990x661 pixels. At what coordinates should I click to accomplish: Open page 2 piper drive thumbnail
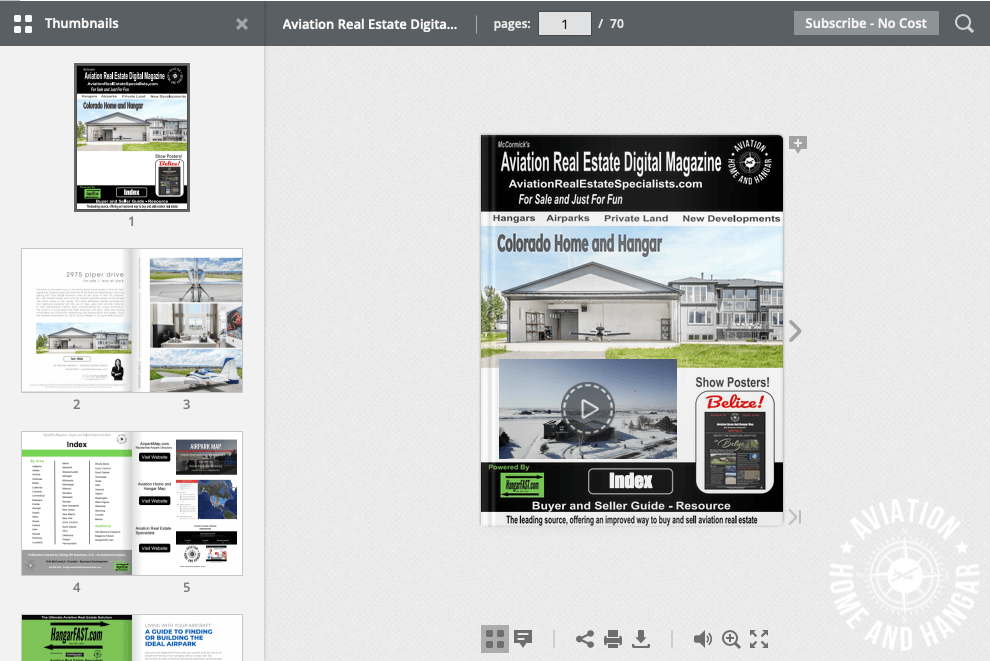77,320
